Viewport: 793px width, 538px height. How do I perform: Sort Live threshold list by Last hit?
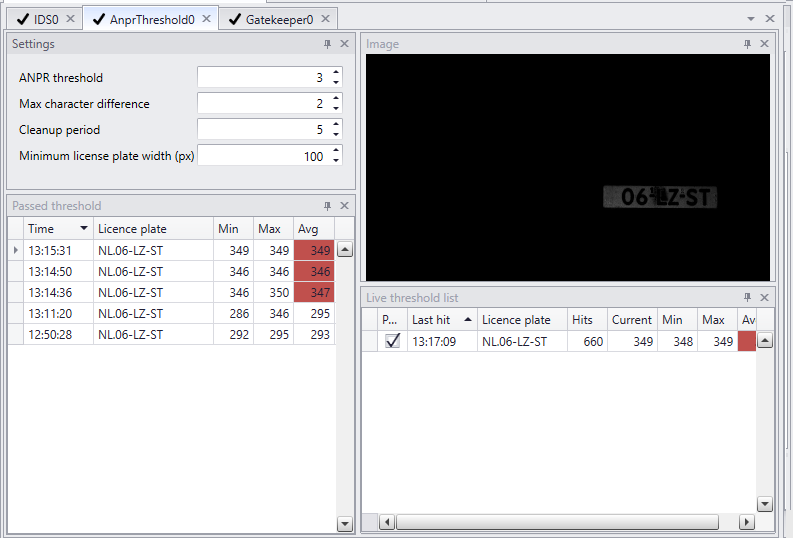coord(442,320)
